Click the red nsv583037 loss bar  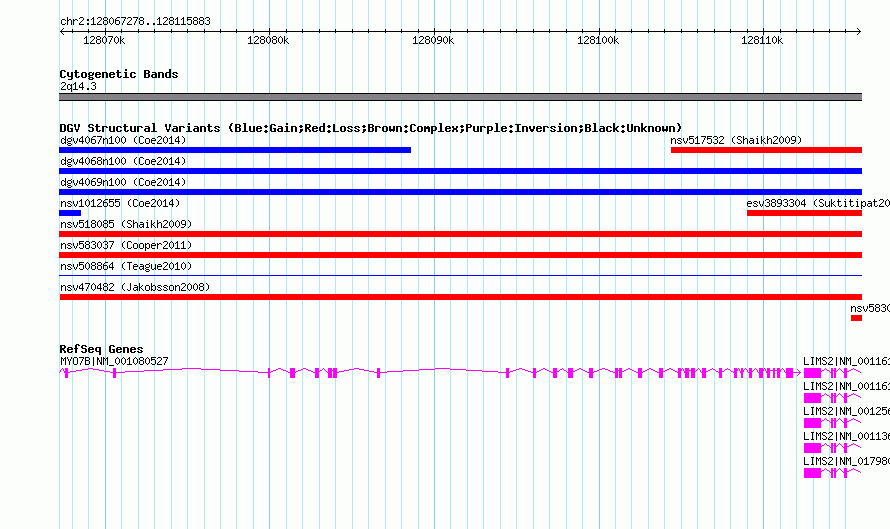coord(460,255)
